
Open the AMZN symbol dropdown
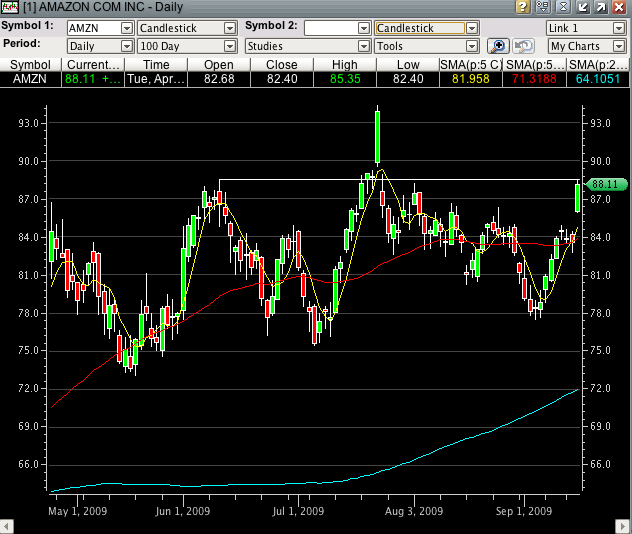point(126,29)
